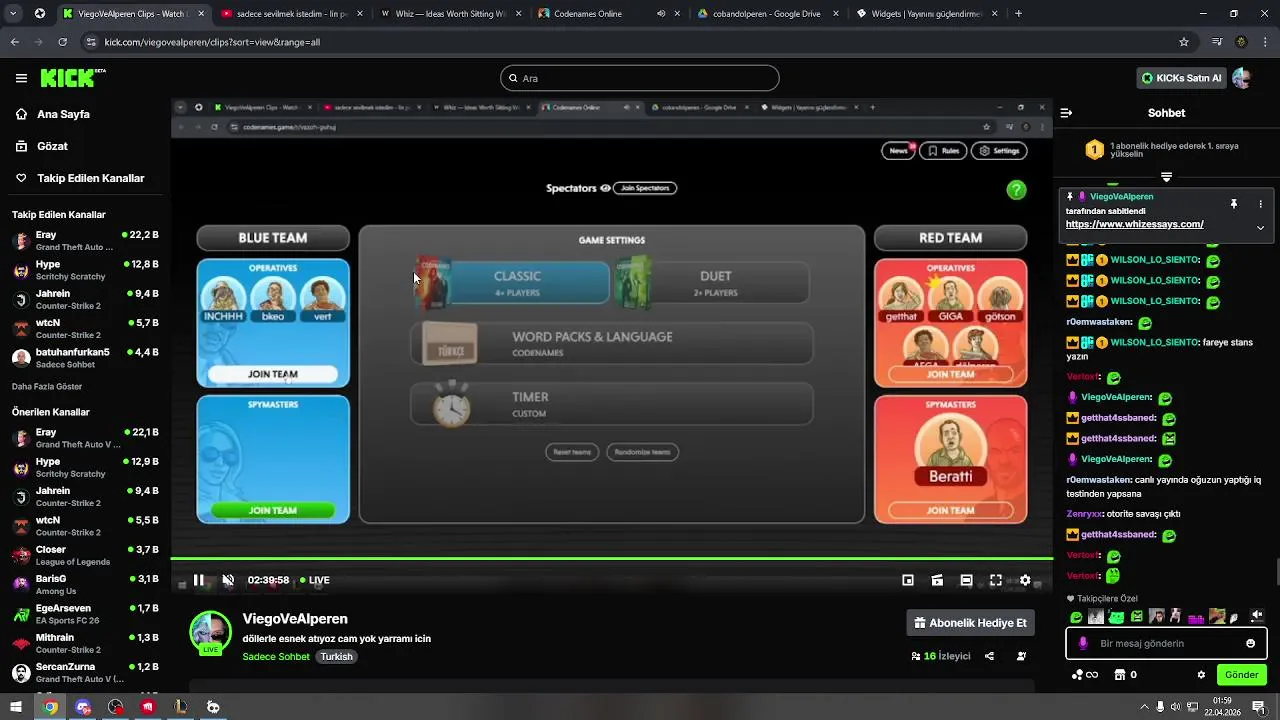The width and height of the screenshot is (1280, 720).
Task: Enter fullscreen video mode
Action: [996, 580]
